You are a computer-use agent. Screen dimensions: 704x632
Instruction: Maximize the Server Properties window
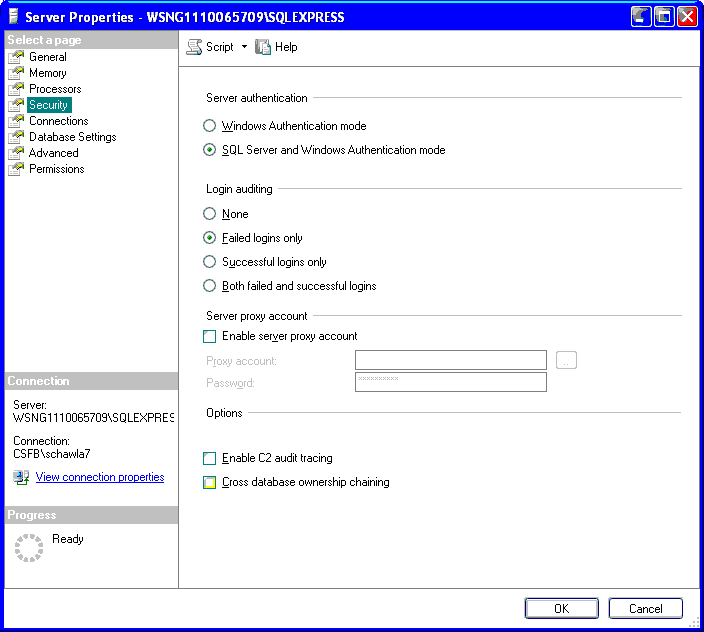click(664, 17)
